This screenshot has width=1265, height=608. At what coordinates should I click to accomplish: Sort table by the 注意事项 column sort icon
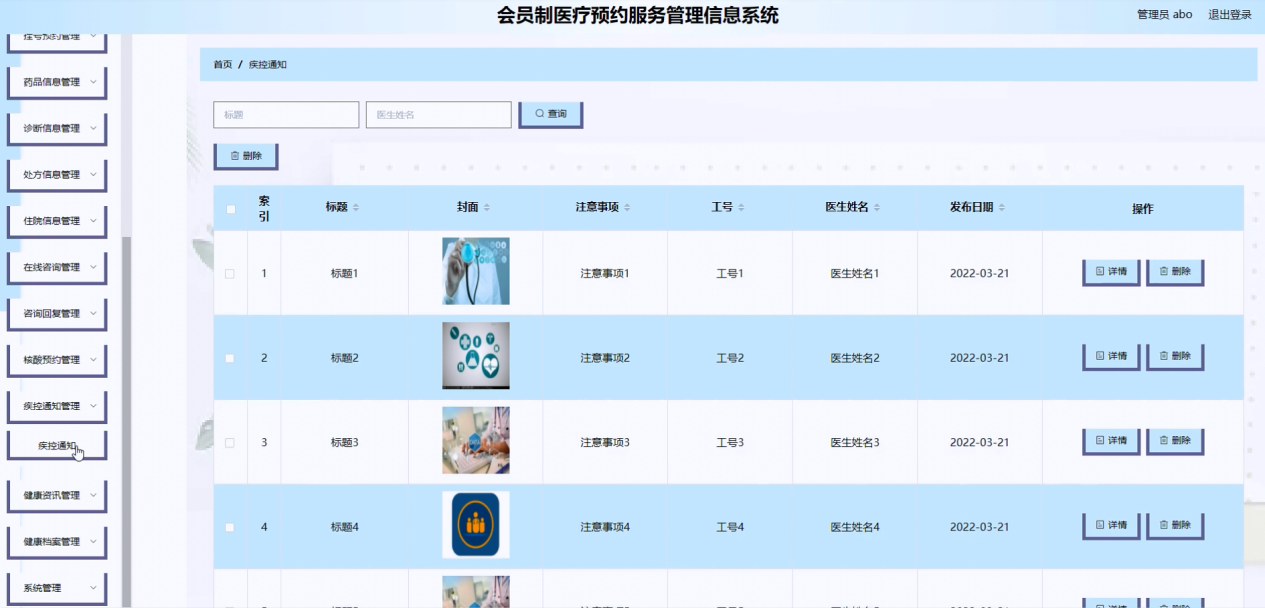[628, 208]
